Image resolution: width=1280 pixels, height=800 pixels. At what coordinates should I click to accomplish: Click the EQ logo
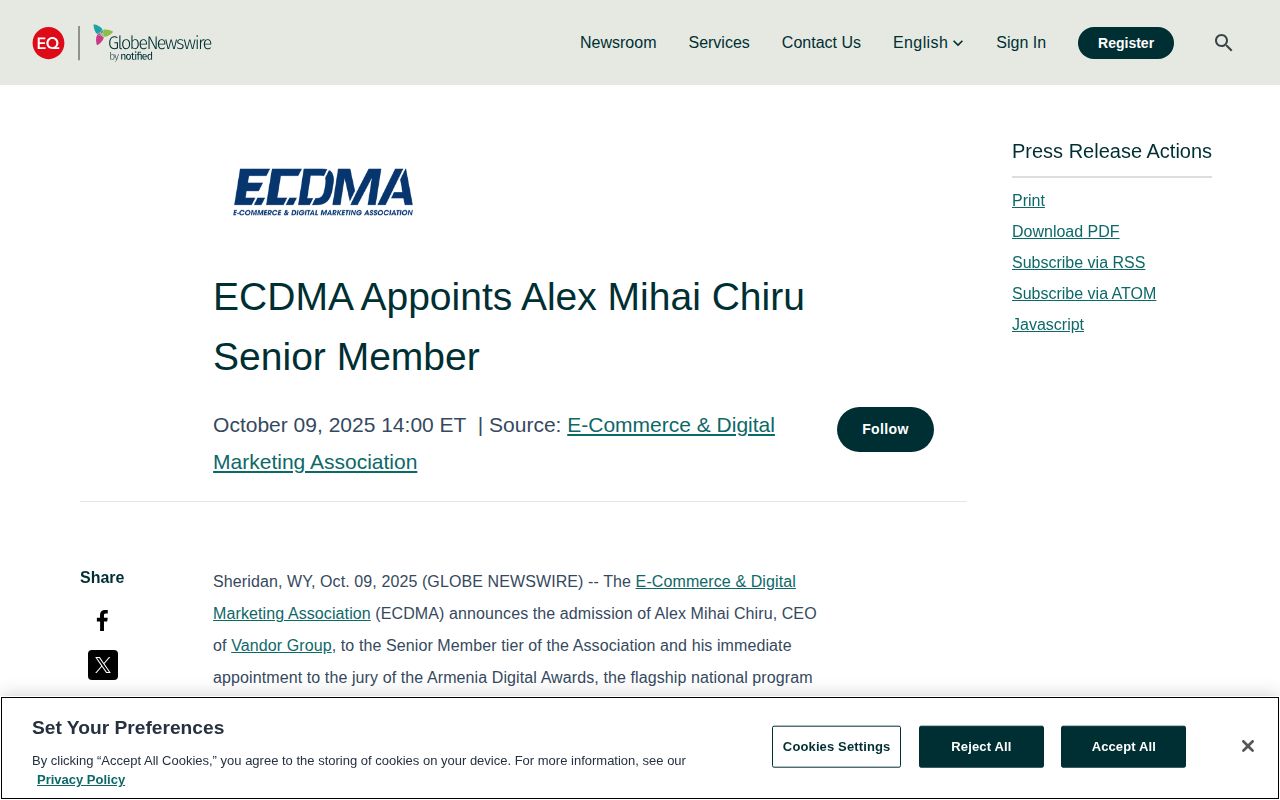tap(48, 42)
